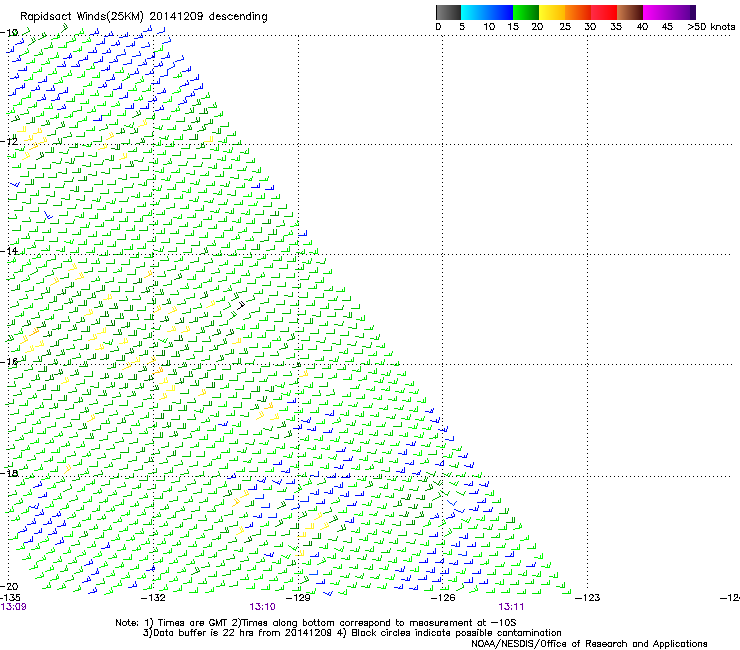
Task: Click the longitude label '-135'
Action: point(10,598)
